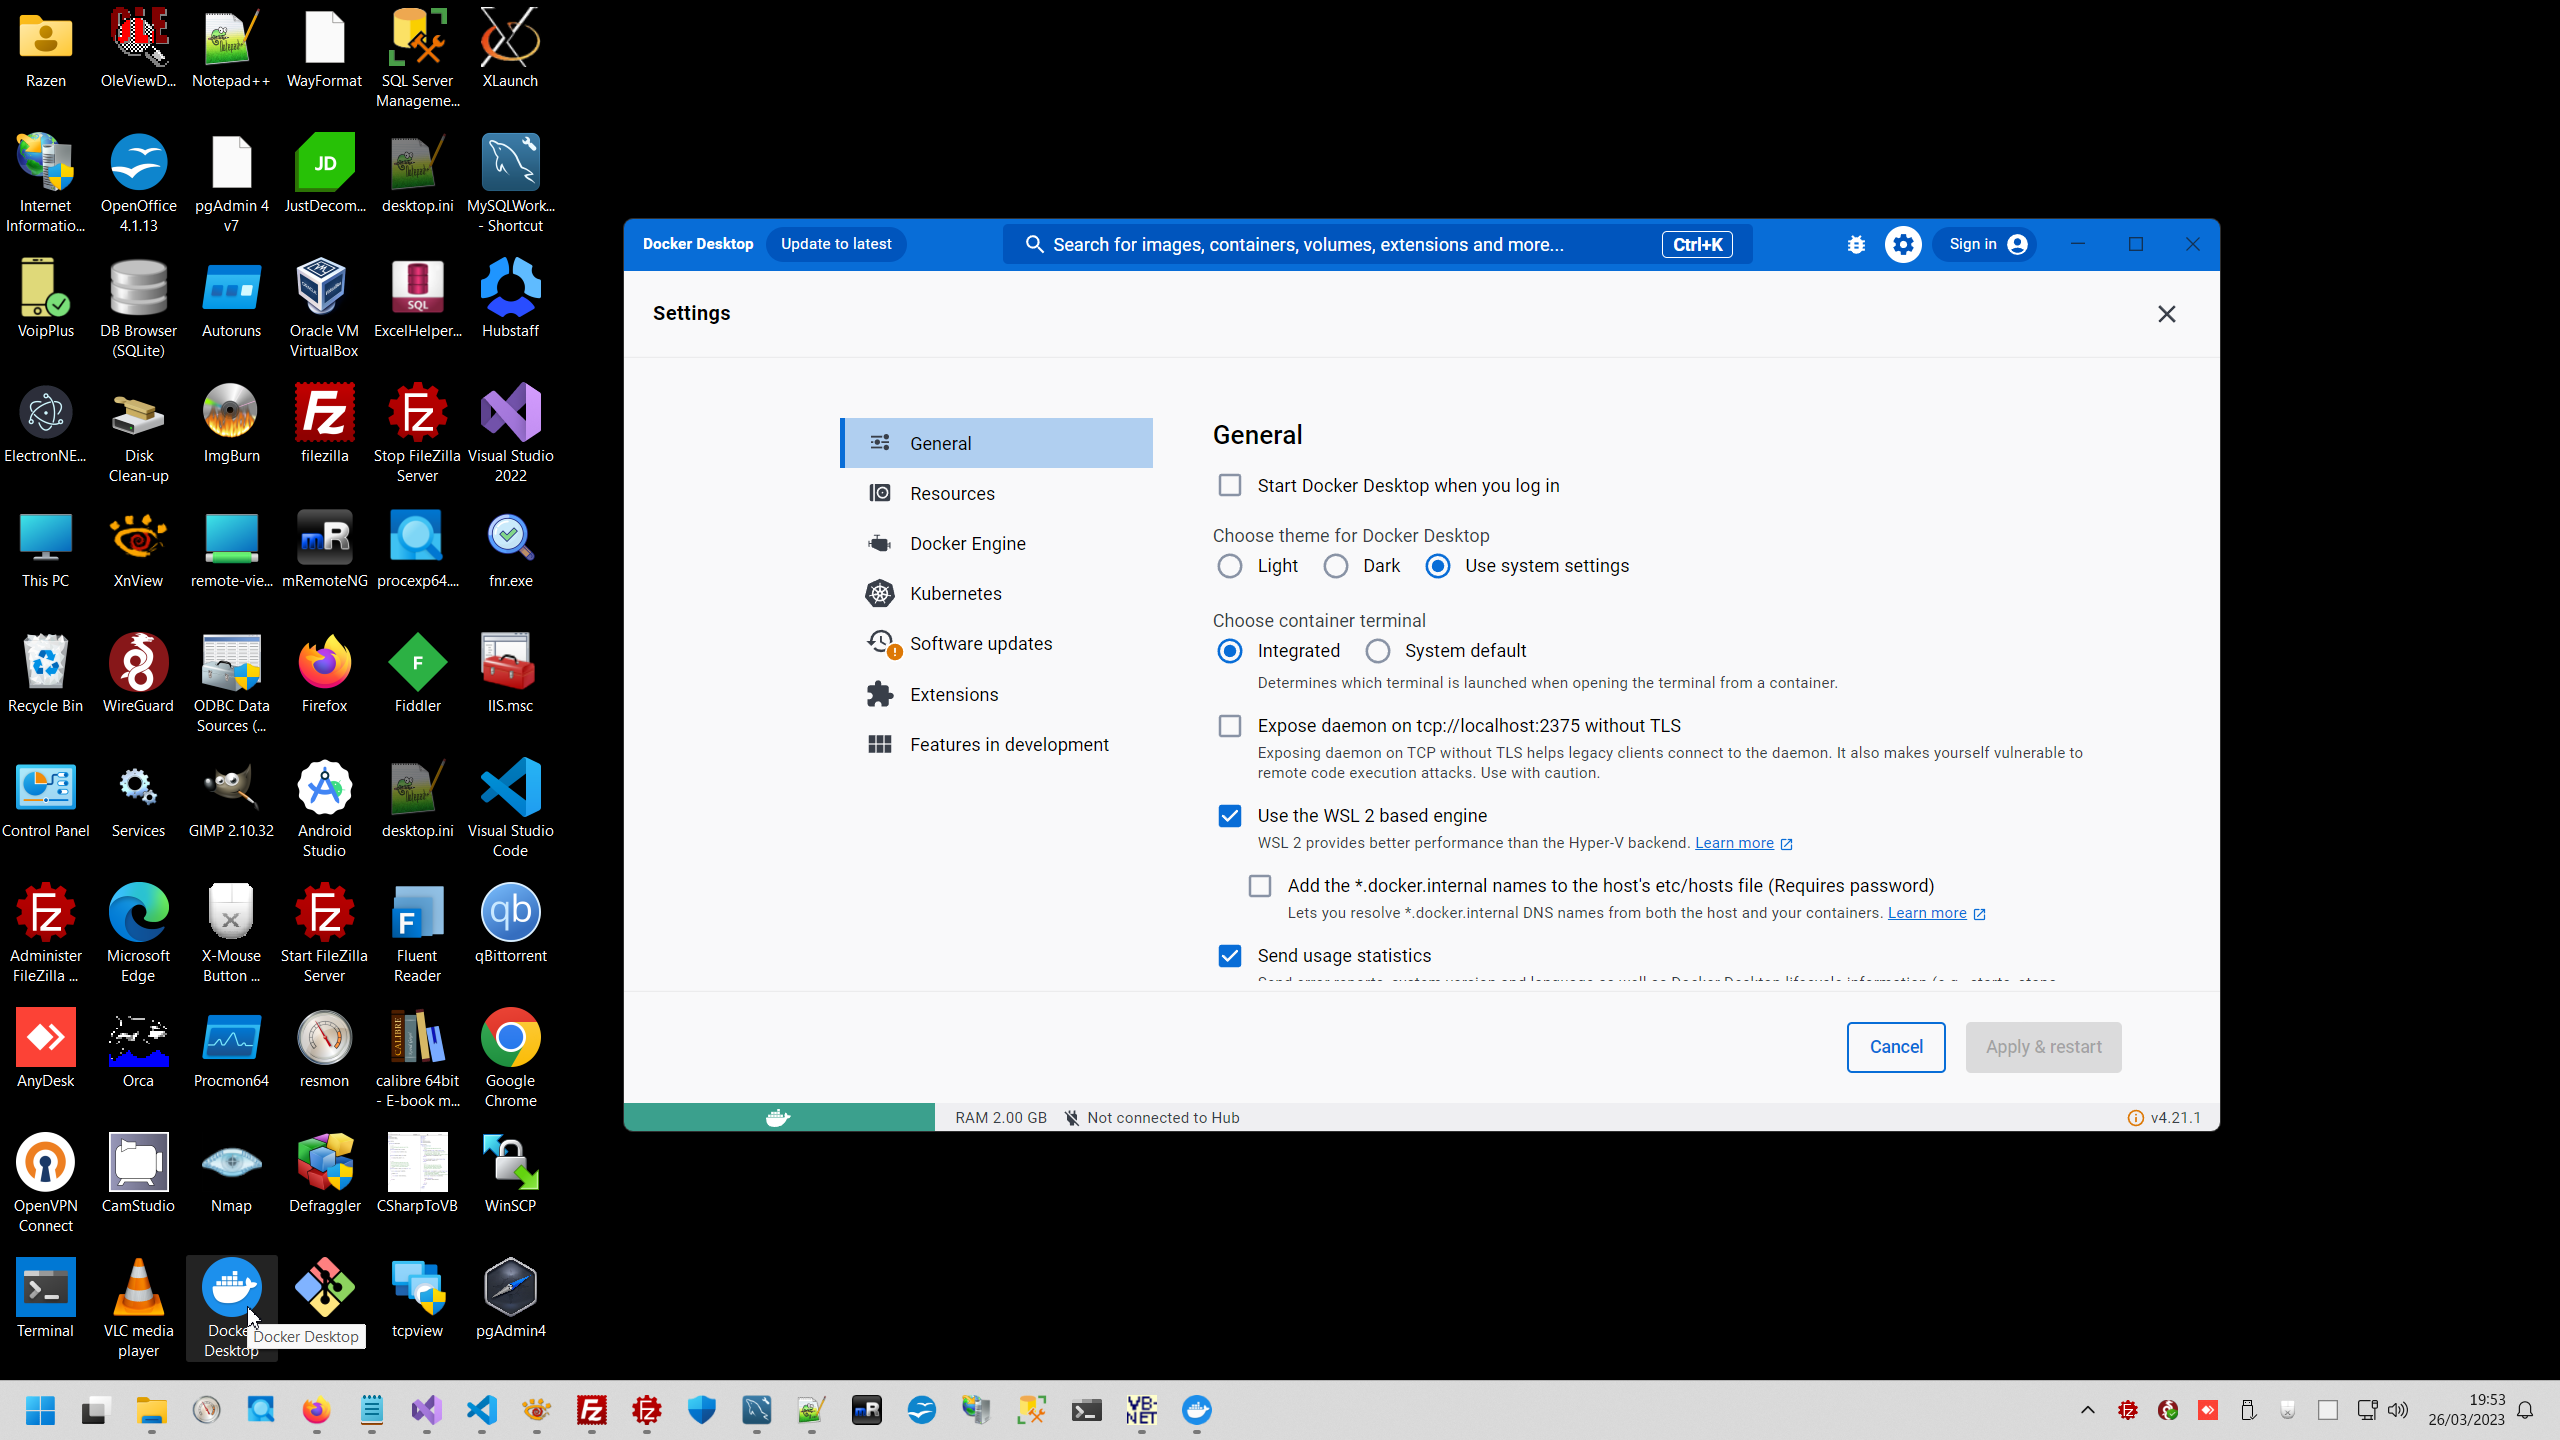Open the Kubernetes settings section
This screenshot has width=2560, height=1440.
pos(955,593)
